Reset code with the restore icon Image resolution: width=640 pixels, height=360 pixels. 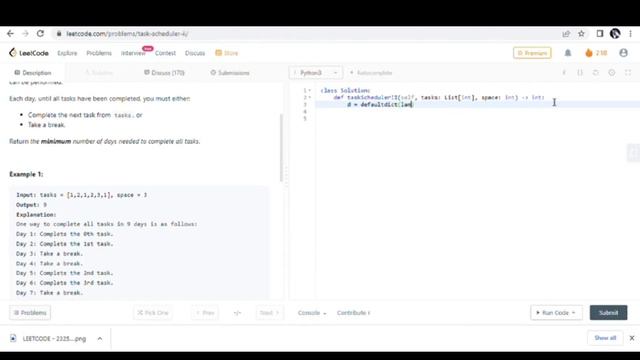(x=596, y=73)
